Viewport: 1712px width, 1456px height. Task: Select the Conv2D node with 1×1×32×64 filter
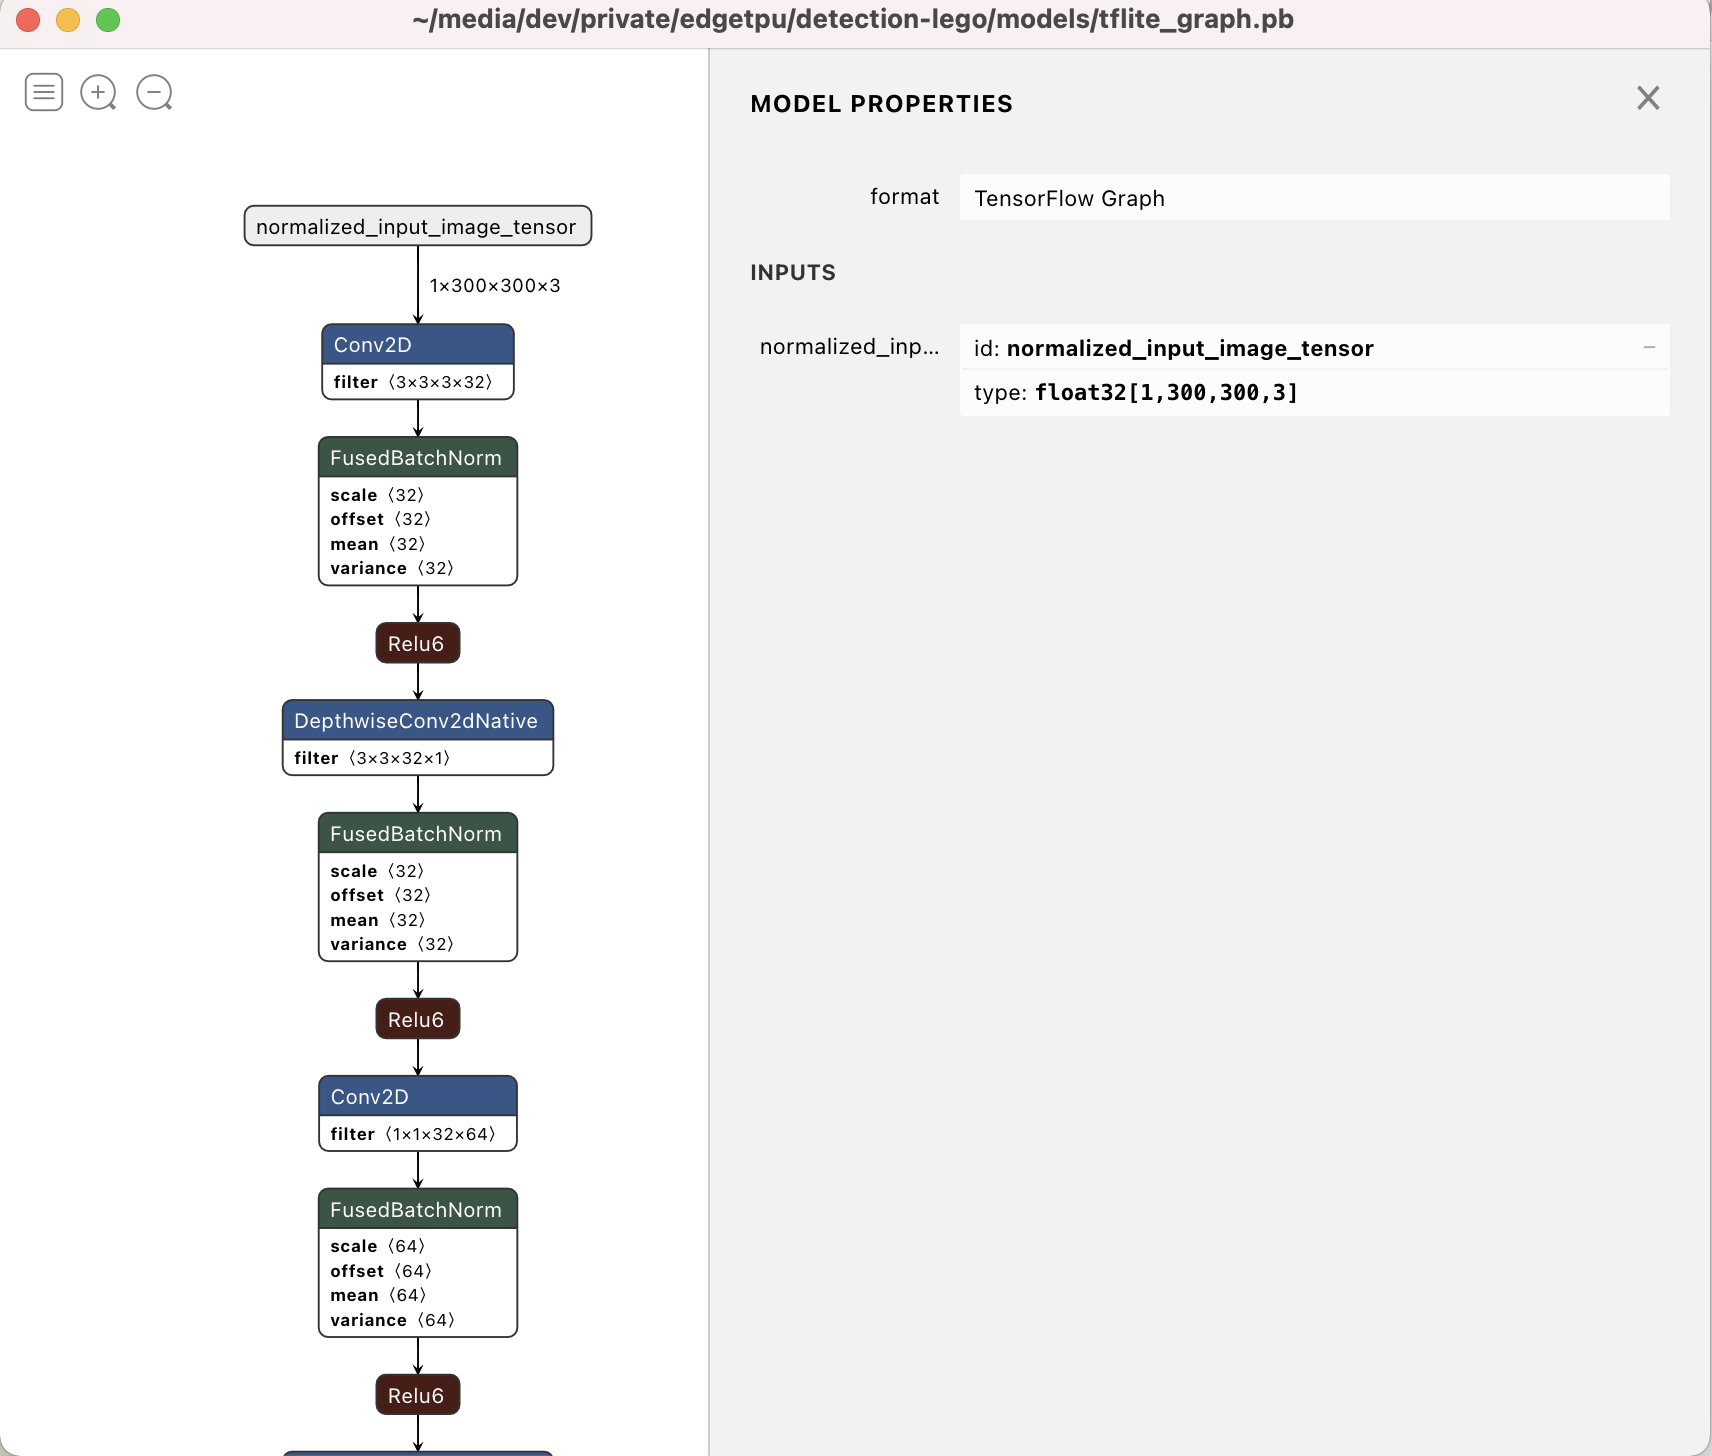[417, 1097]
